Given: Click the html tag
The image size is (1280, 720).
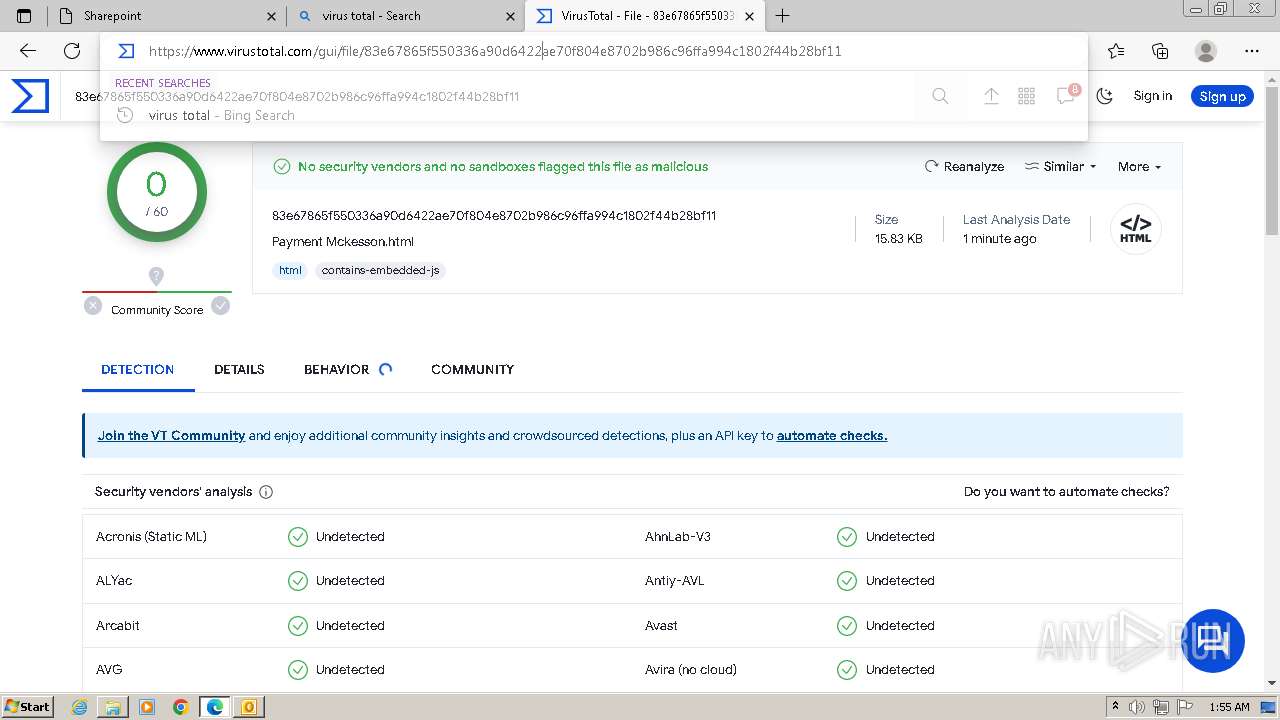Looking at the screenshot, I should (x=290, y=270).
